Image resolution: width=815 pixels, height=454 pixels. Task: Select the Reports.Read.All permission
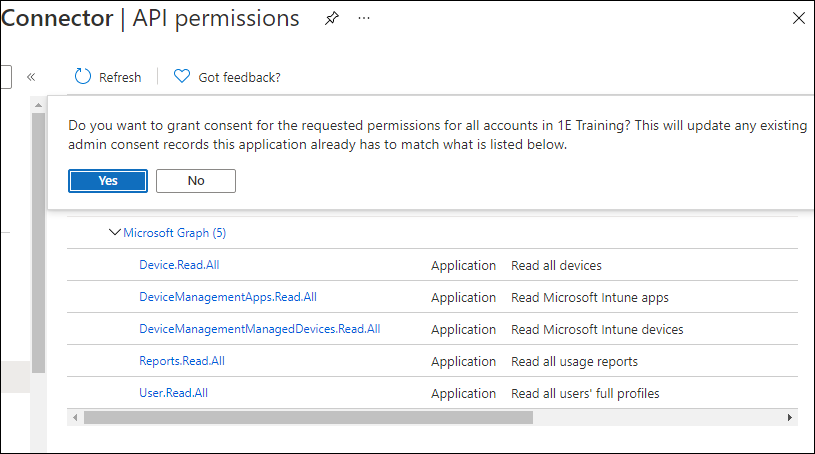181,361
